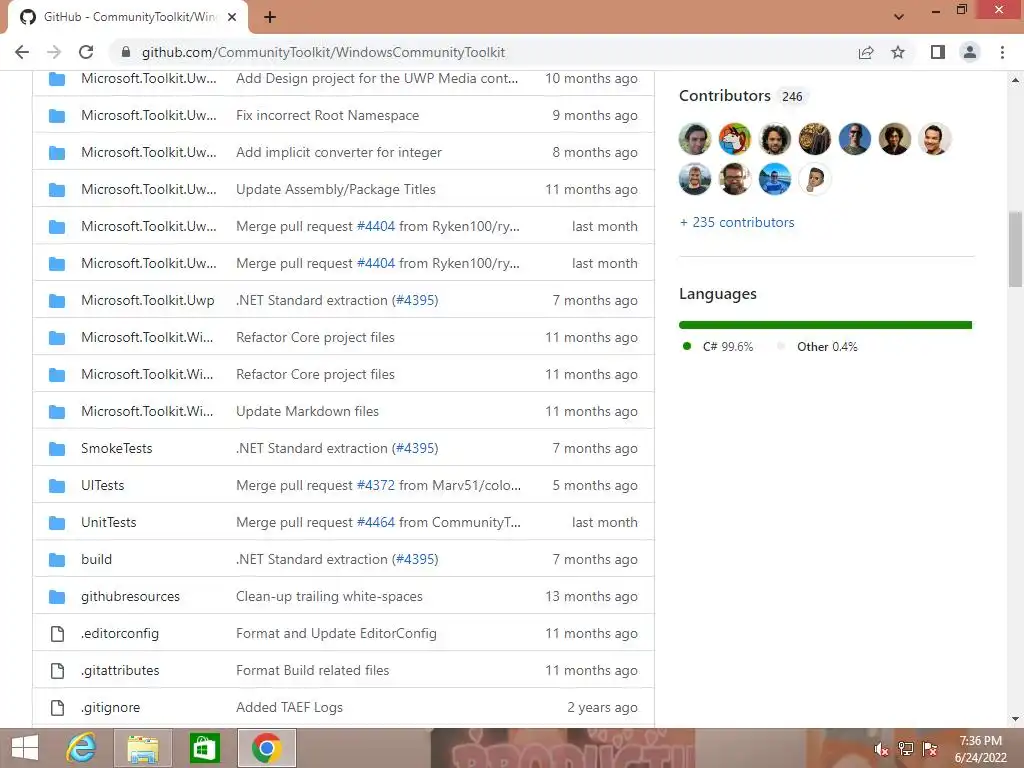Screen dimensions: 1024x768
Task: Reload the GitHub page
Action: pos(86,52)
